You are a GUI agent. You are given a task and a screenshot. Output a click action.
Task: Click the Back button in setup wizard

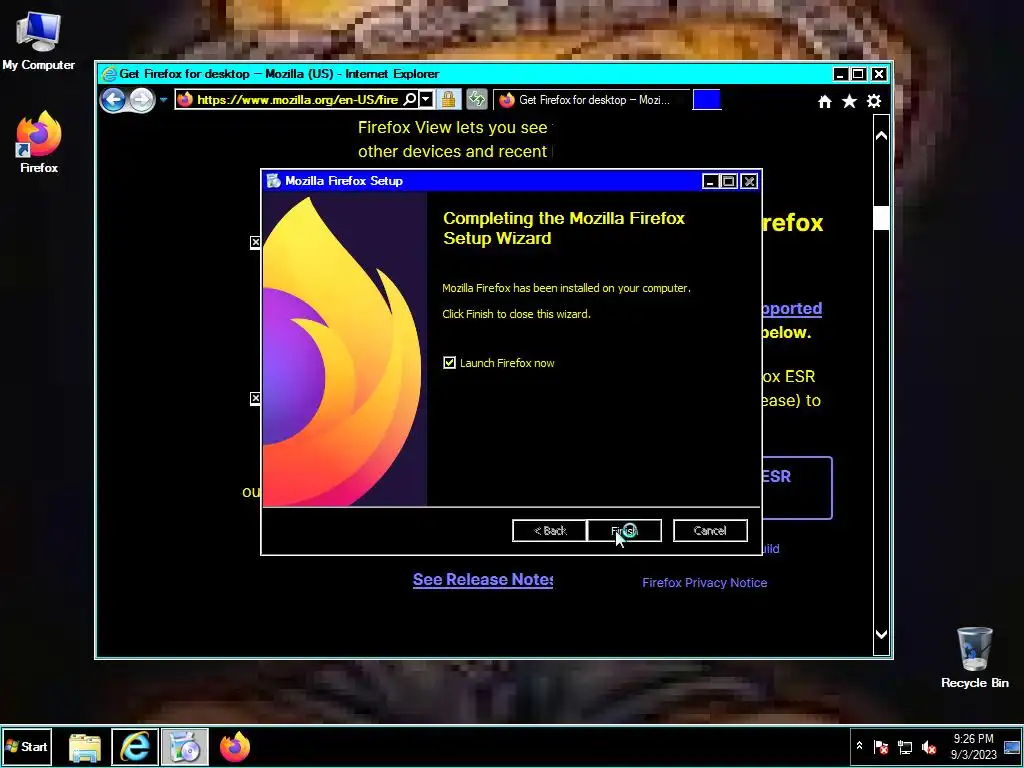549,530
